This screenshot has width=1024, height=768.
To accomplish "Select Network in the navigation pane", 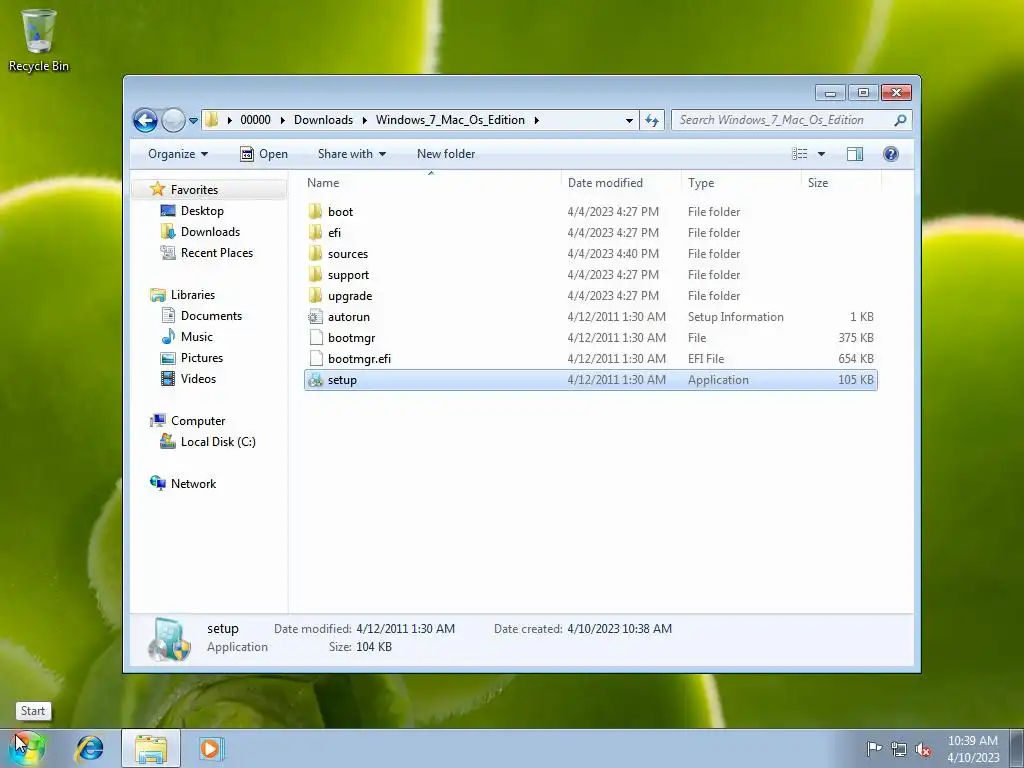I will tap(193, 484).
